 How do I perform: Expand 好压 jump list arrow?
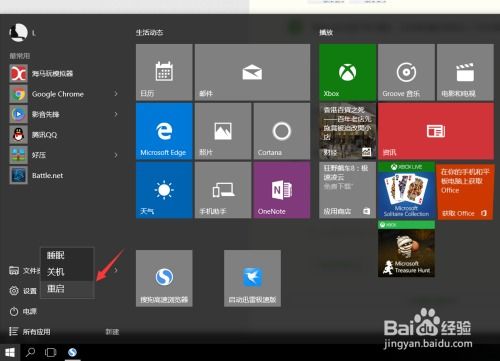pyautogui.click(x=116, y=155)
